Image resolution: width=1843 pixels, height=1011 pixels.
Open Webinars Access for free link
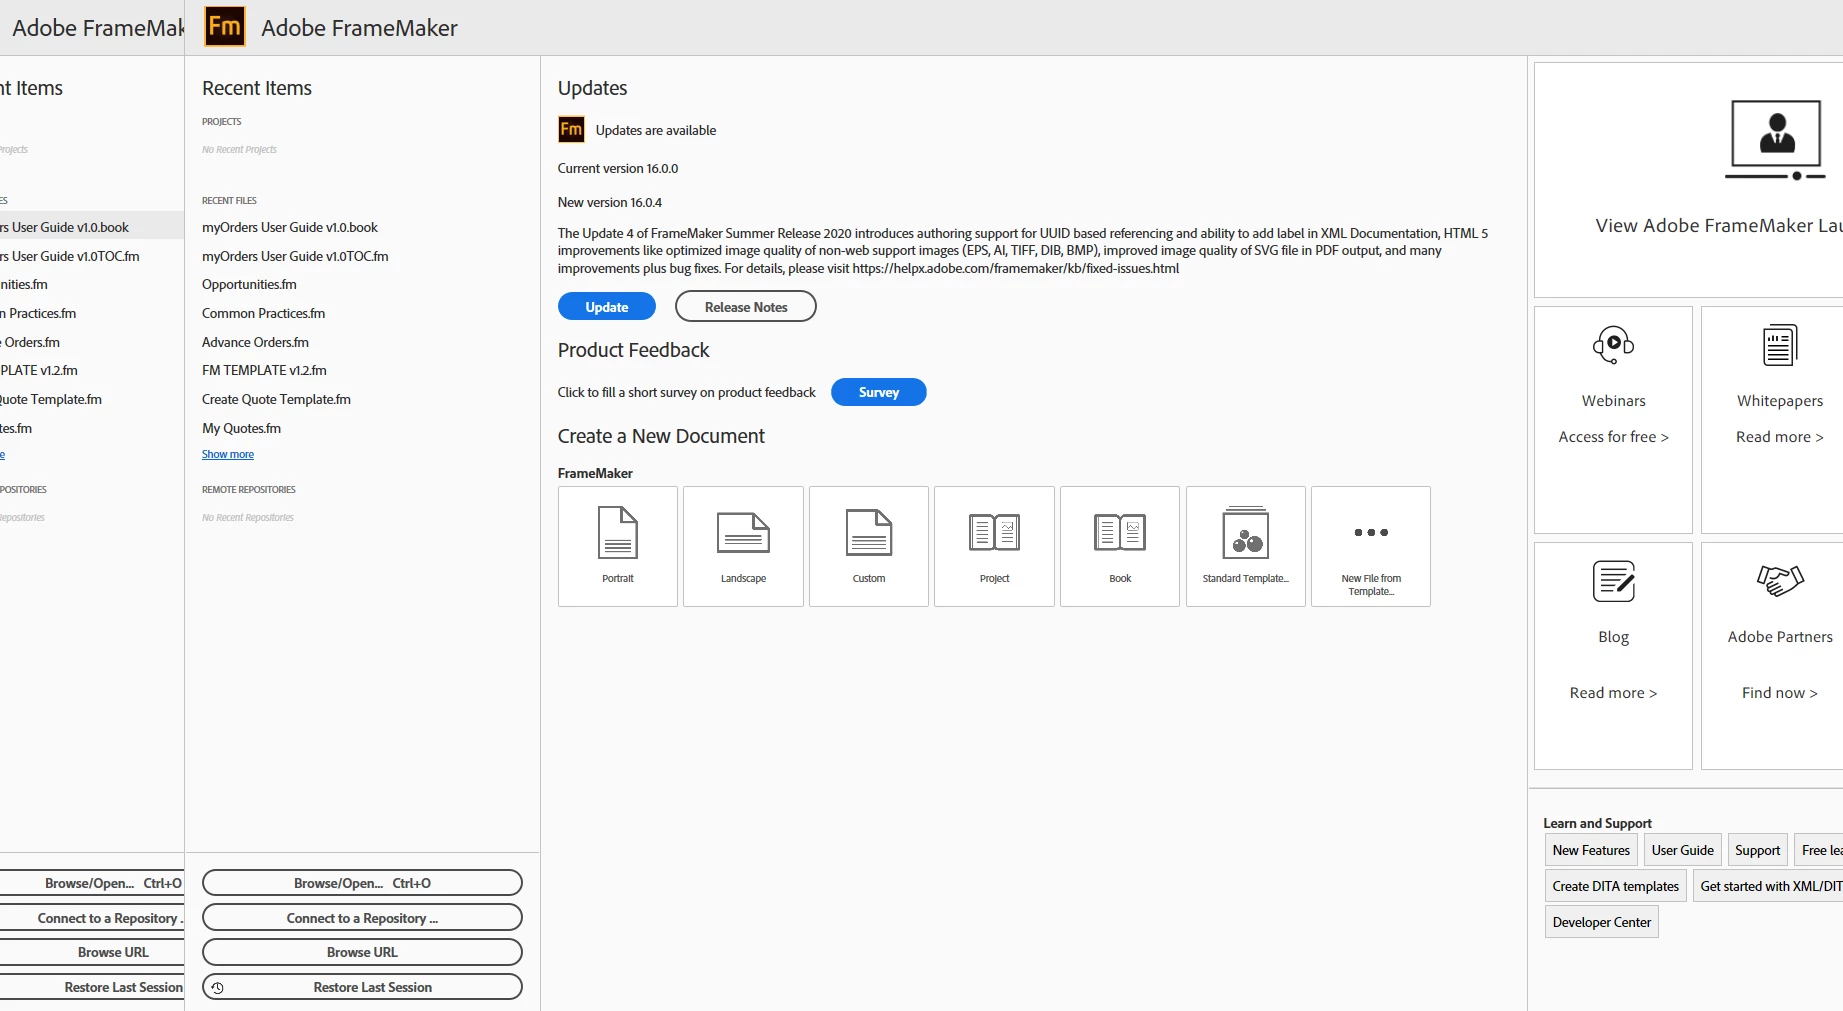pyautogui.click(x=1613, y=437)
